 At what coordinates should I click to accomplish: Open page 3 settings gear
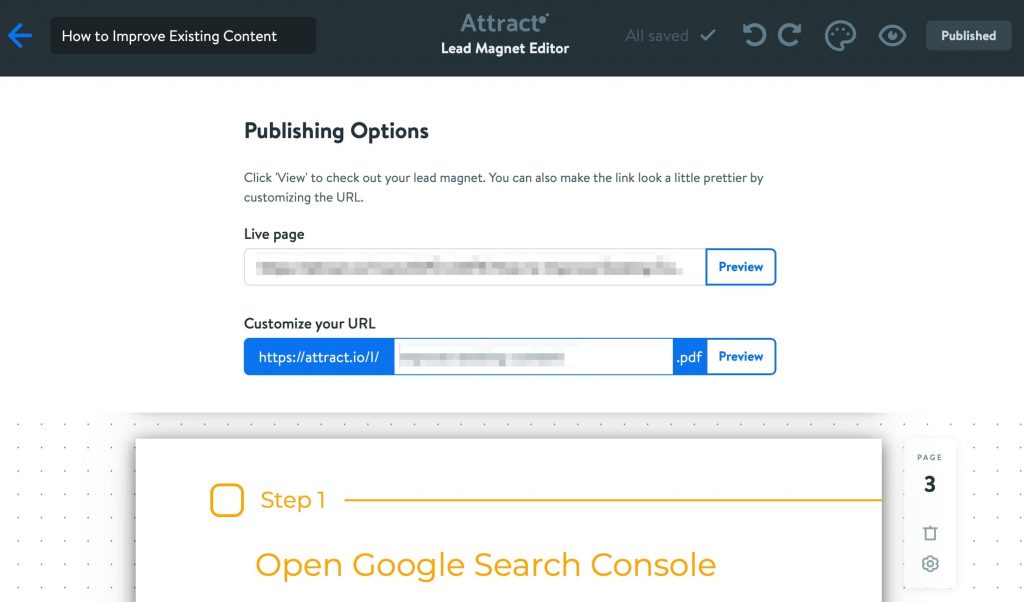click(x=930, y=564)
